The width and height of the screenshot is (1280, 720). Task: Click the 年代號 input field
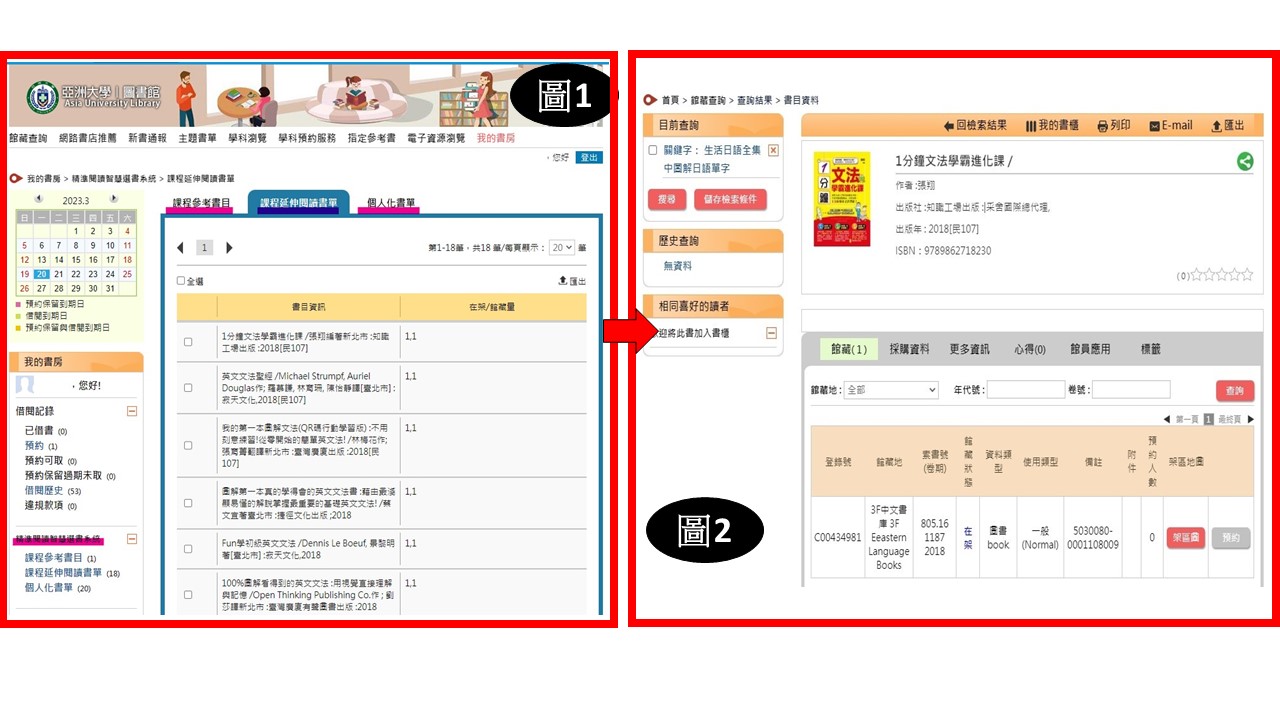click(1025, 389)
